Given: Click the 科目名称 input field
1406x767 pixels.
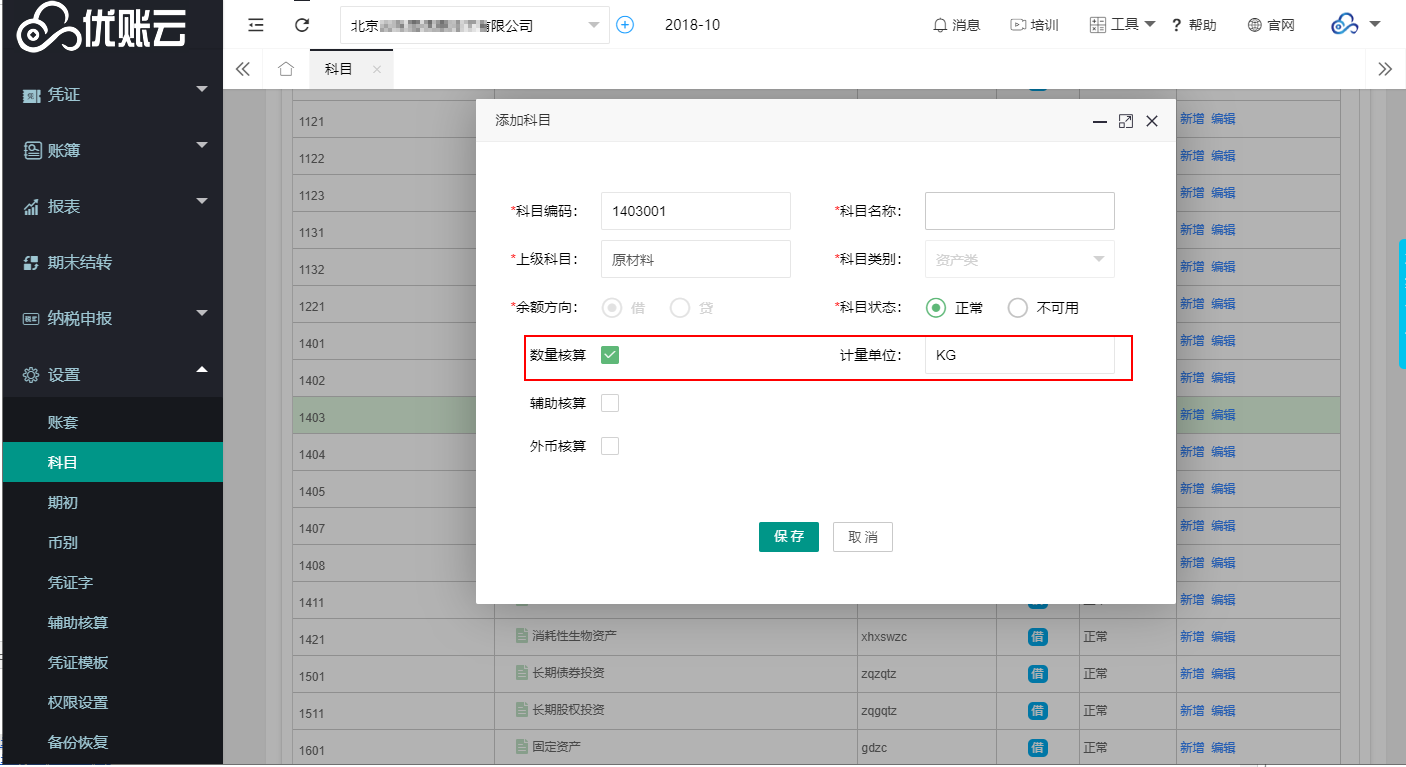Looking at the screenshot, I should click(x=1020, y=211).
